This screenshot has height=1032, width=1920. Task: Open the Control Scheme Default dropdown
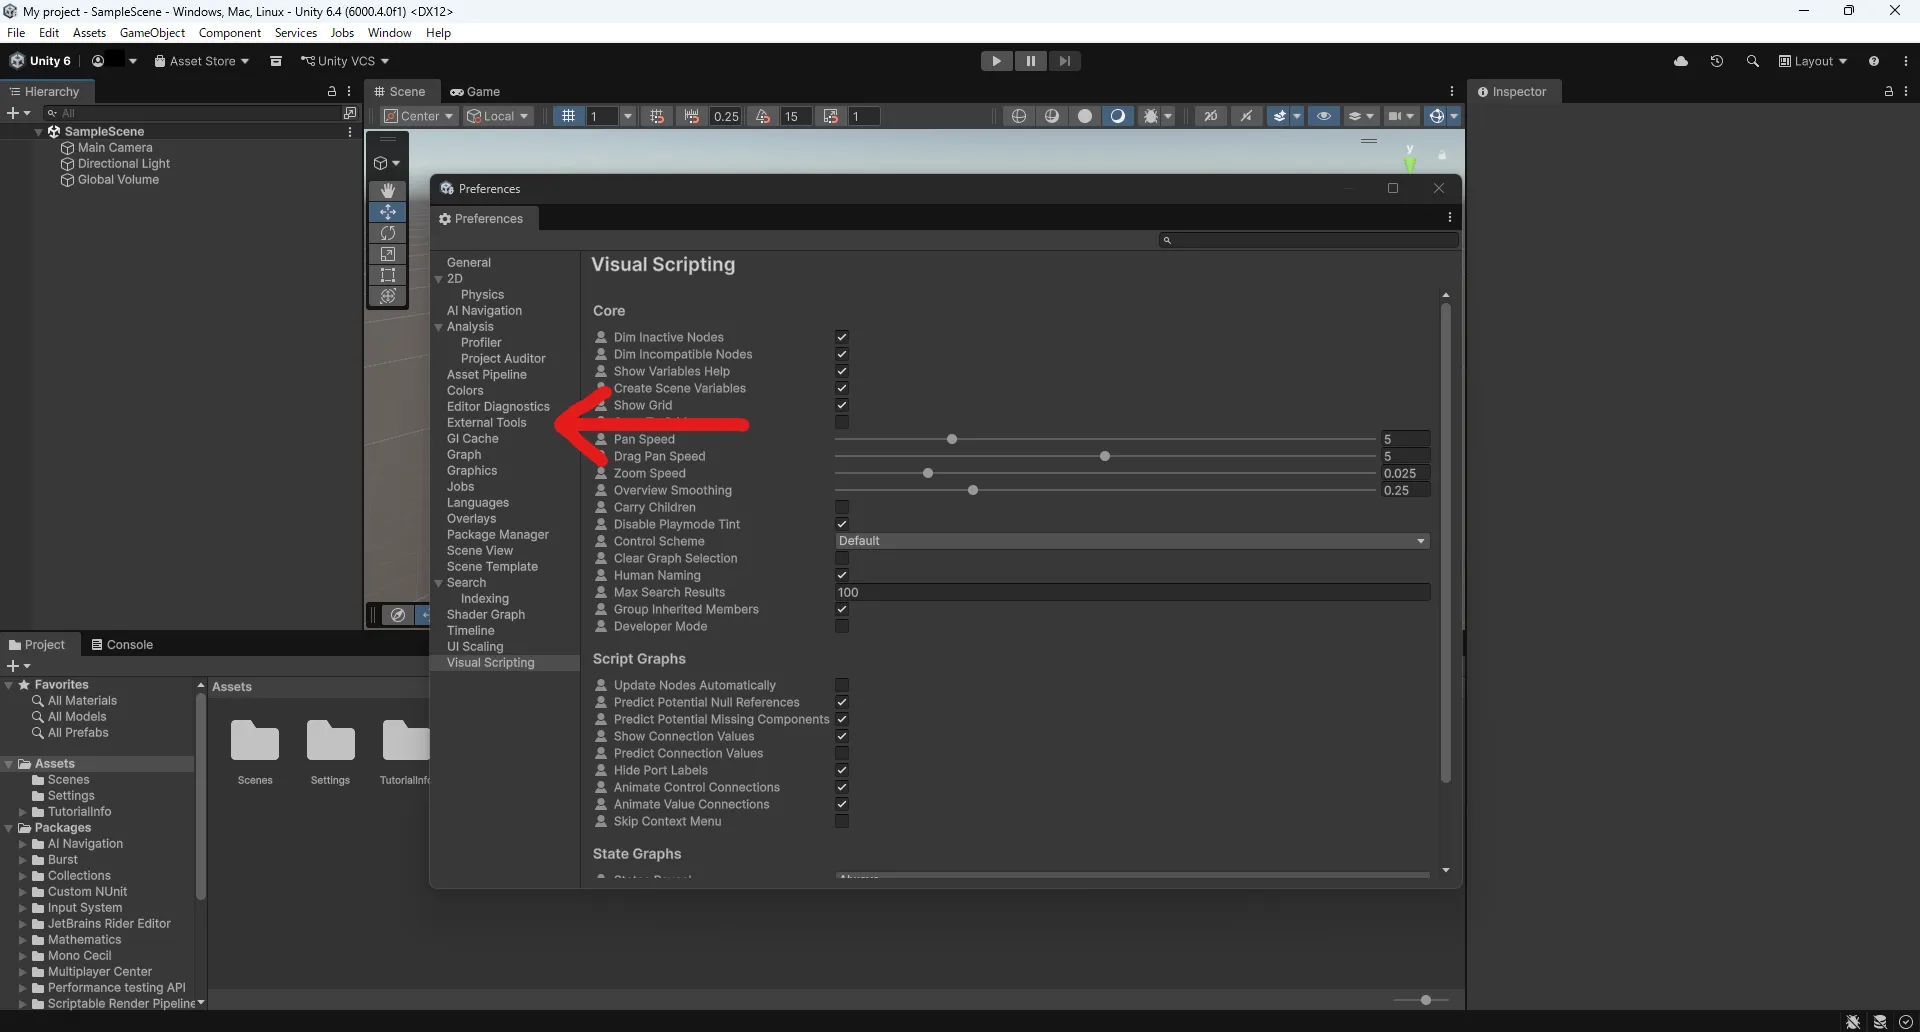[1131, 540]
